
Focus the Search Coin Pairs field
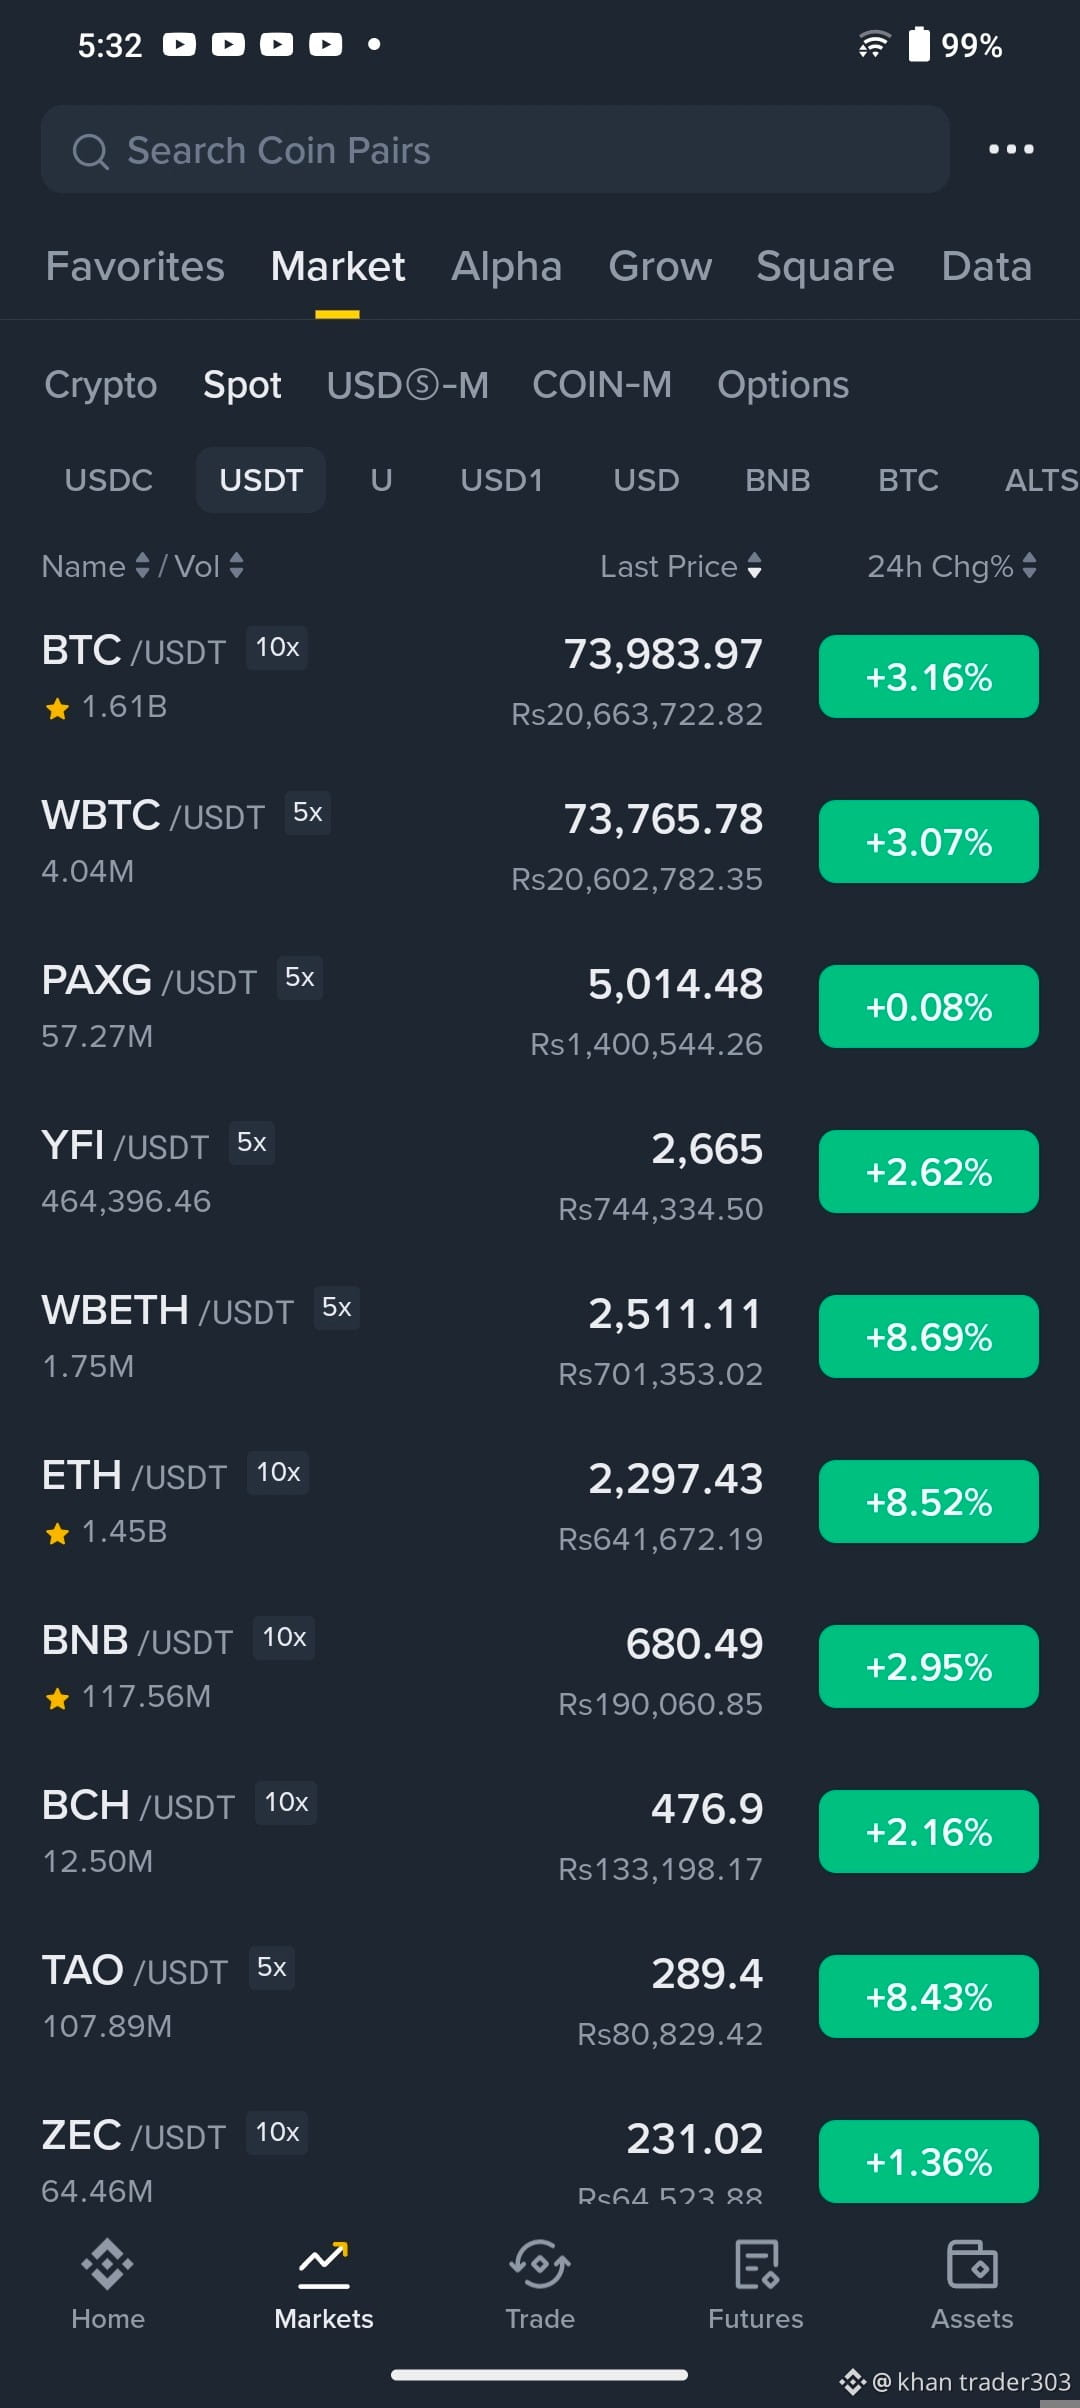(x=495, y=150)
